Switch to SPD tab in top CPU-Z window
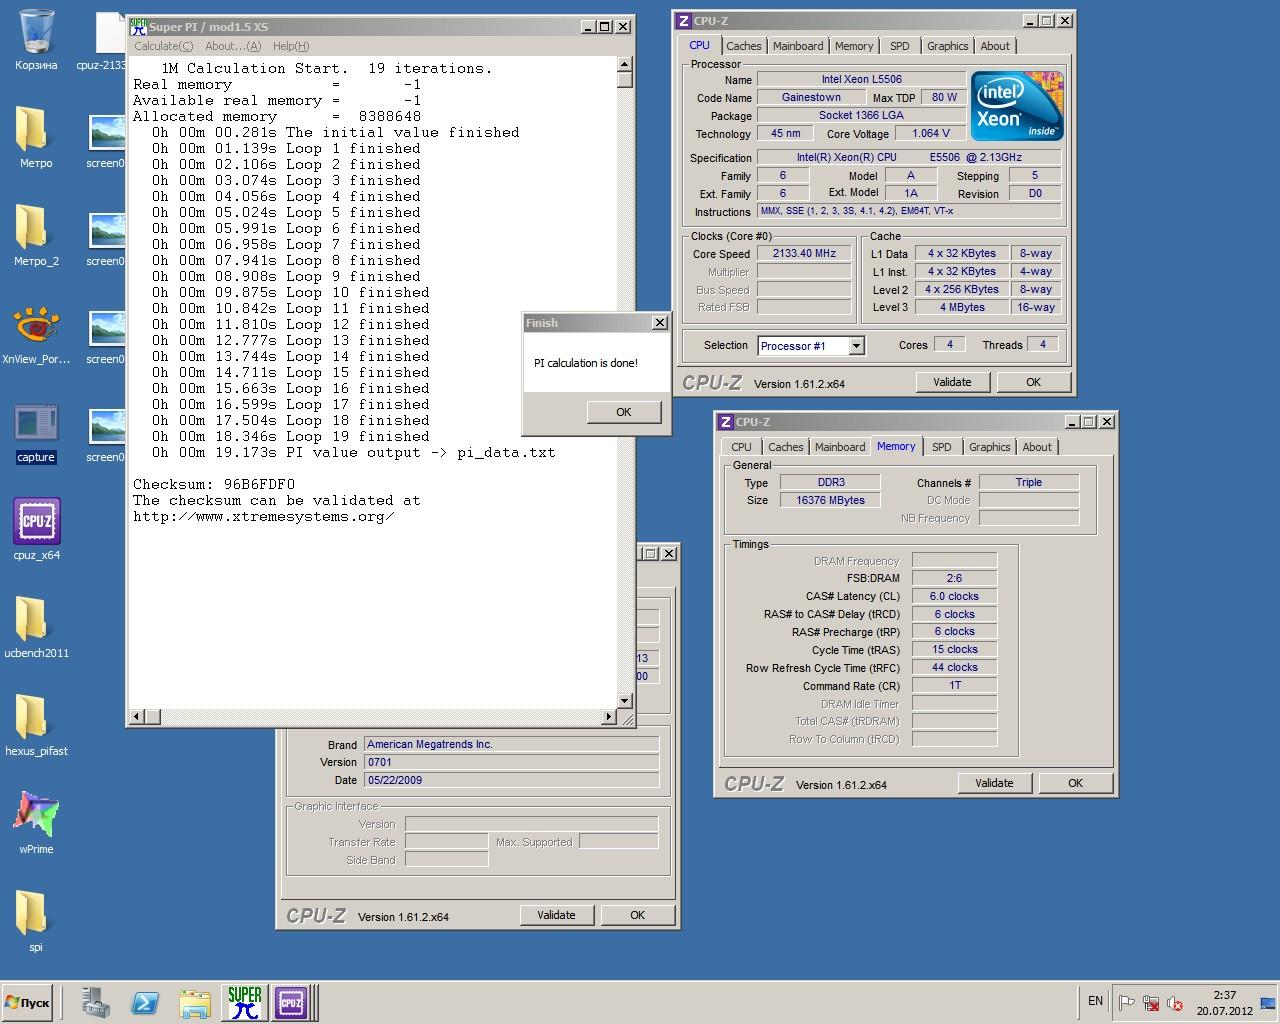The image size is (1280, 1024). (900, 46)
